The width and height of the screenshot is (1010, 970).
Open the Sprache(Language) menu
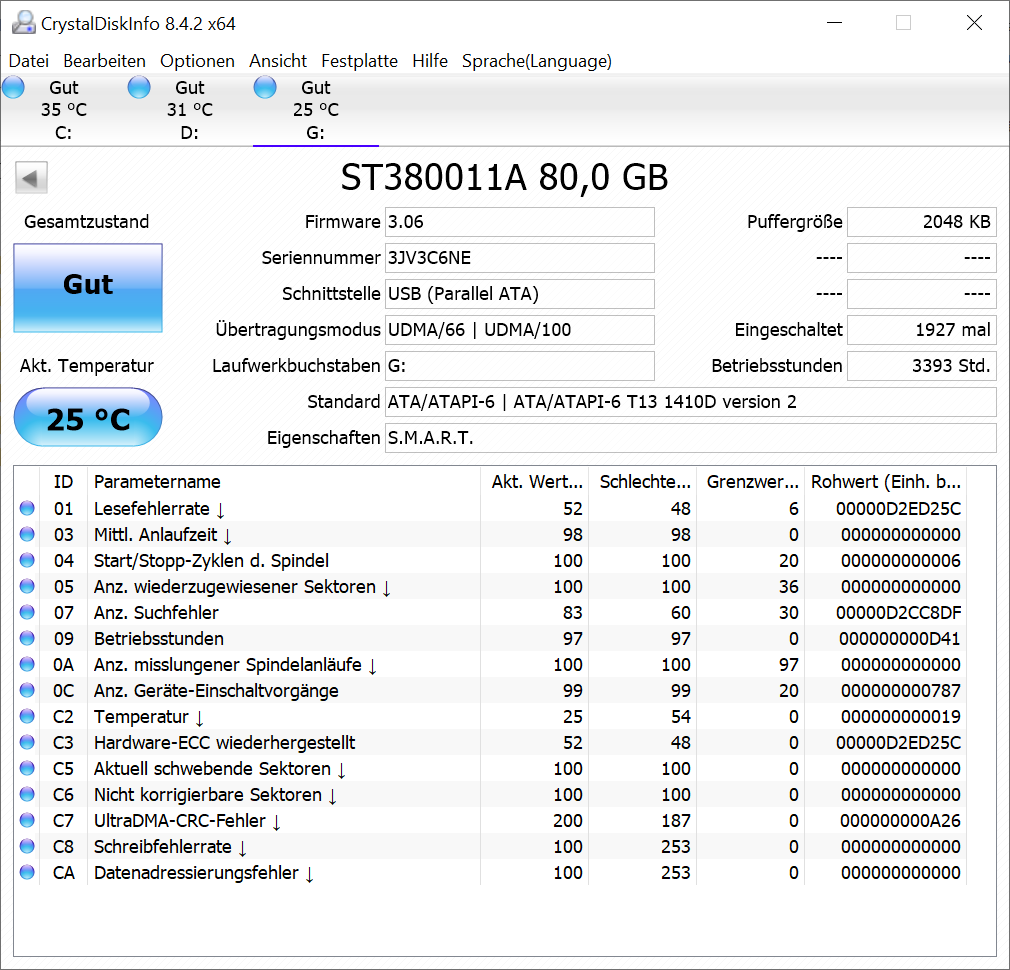(x=537, y=61)
